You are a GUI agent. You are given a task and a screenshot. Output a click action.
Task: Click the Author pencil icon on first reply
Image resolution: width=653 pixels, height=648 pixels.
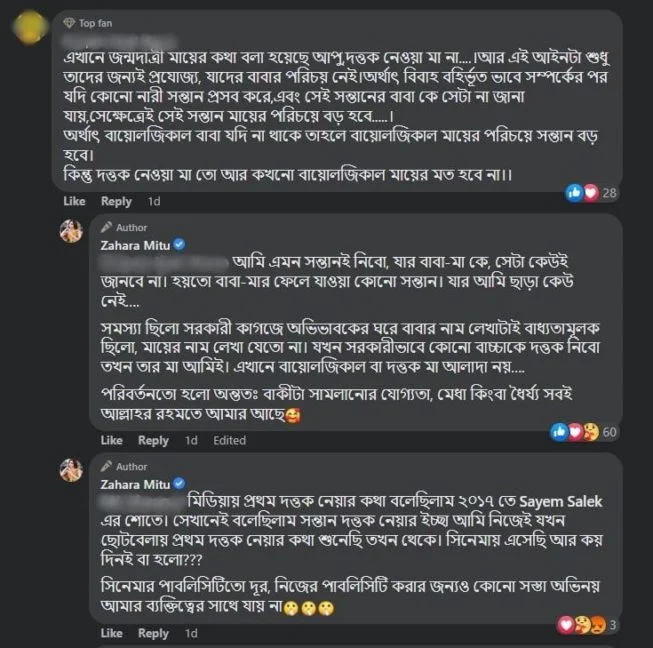point(106,227)
